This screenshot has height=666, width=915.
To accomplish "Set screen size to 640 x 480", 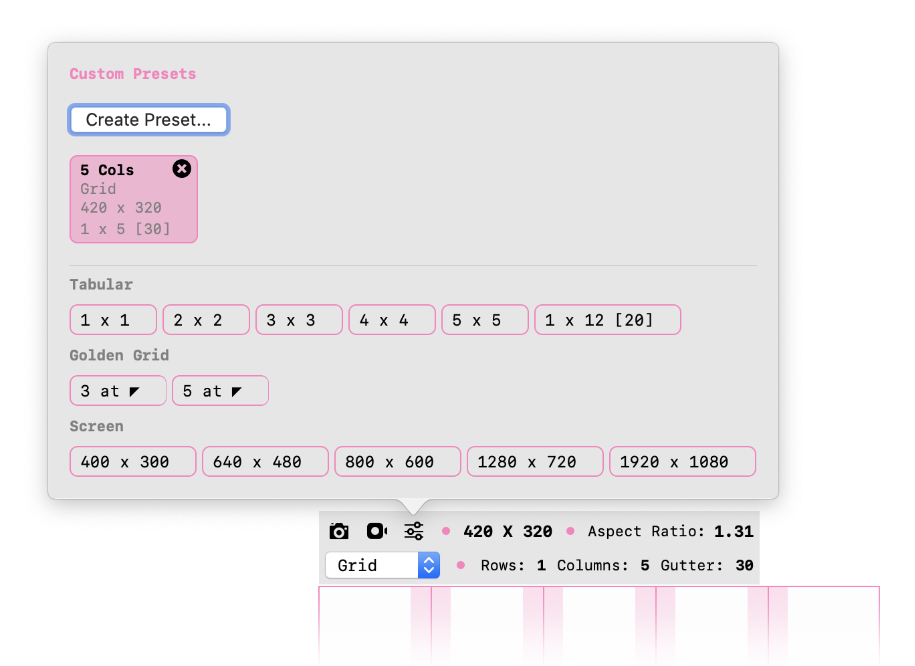I will coord(266,462).
